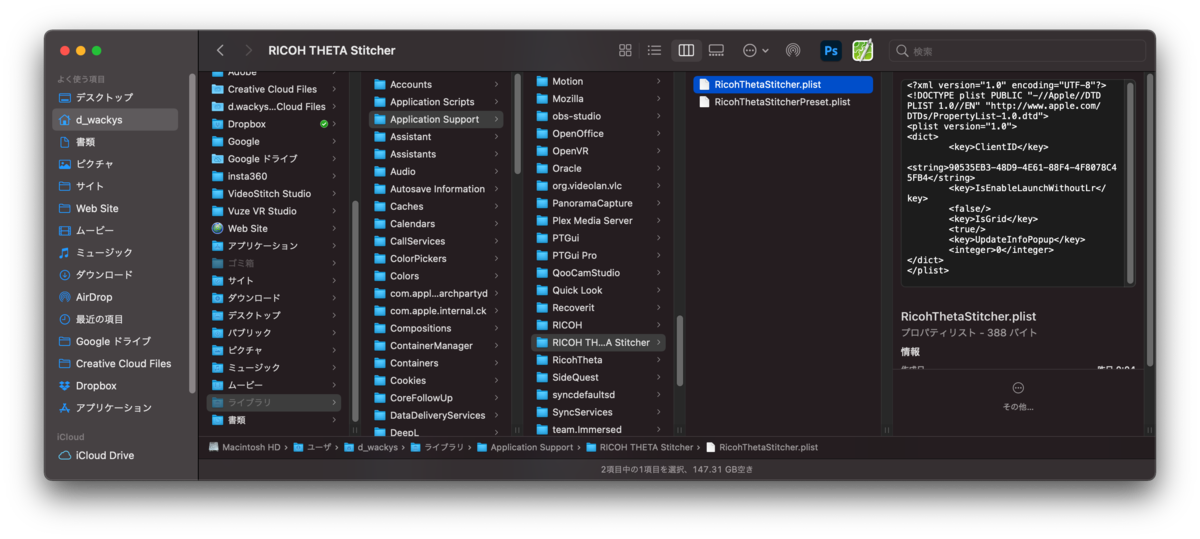Click Application Support in path bar

(x=525, y=447)
